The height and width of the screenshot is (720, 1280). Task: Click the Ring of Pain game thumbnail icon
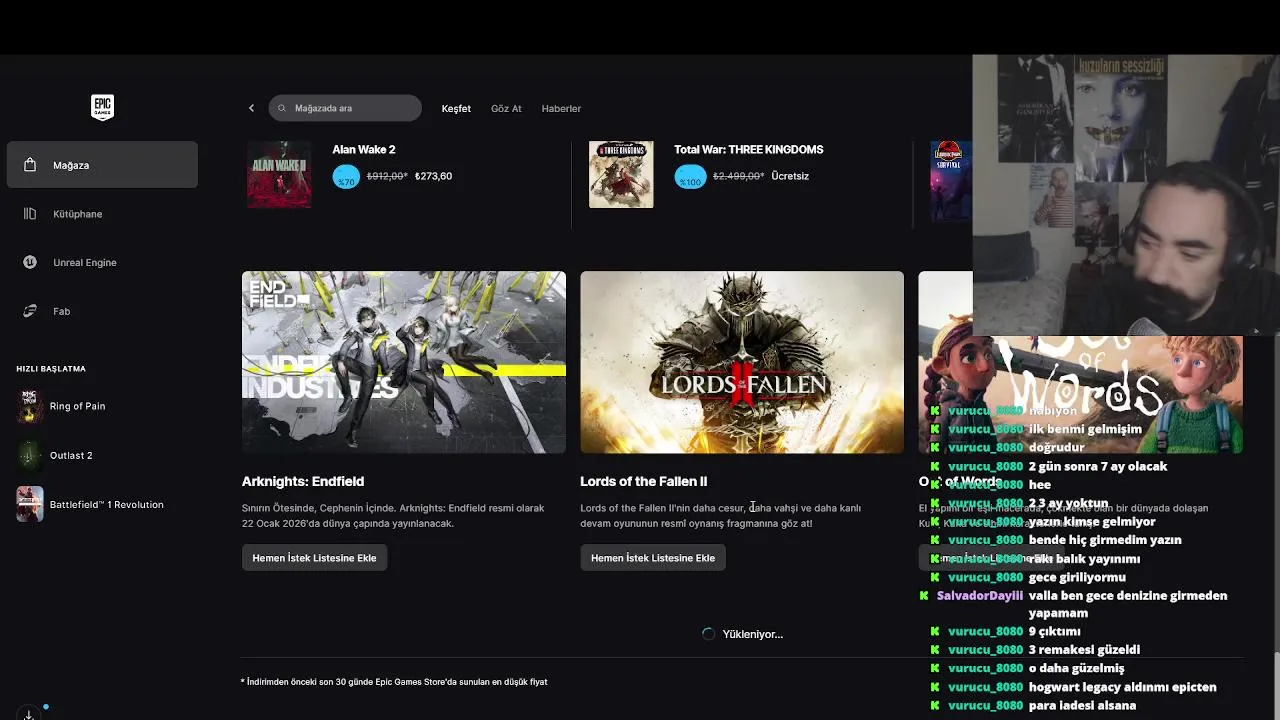coord(30,406)
